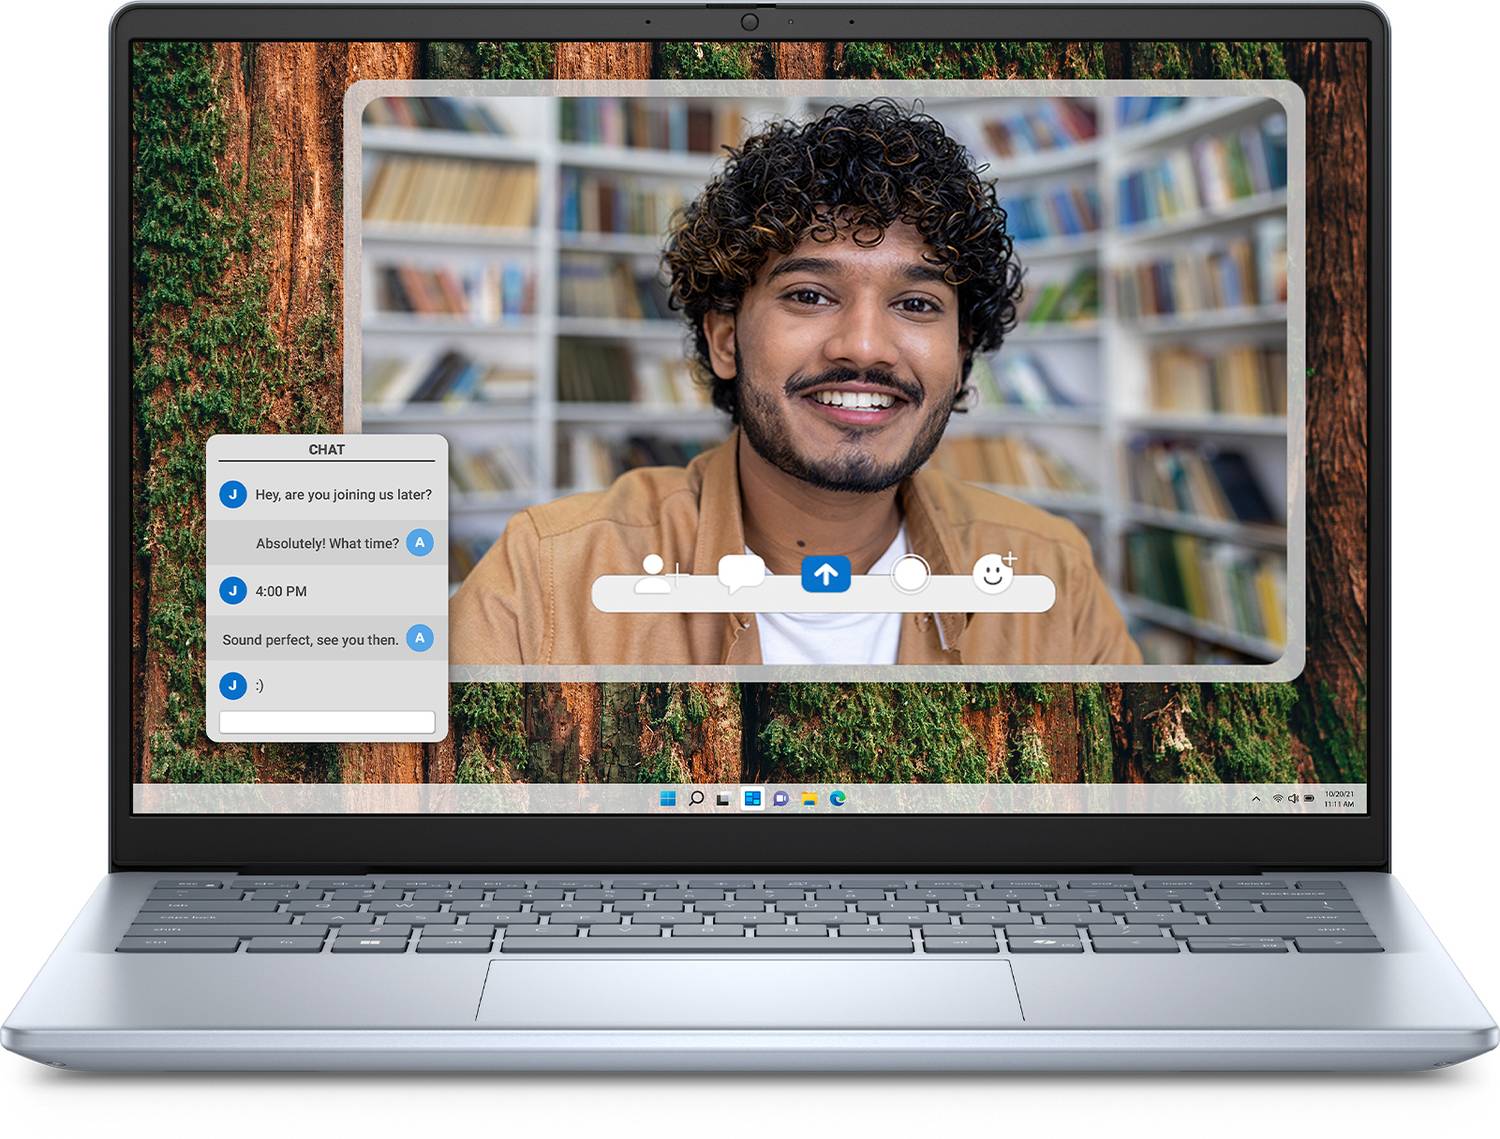Add a reaction with the smiley icon
Image resolution: width=1500 pixels, height=1139 pixels.
(993, 574)
